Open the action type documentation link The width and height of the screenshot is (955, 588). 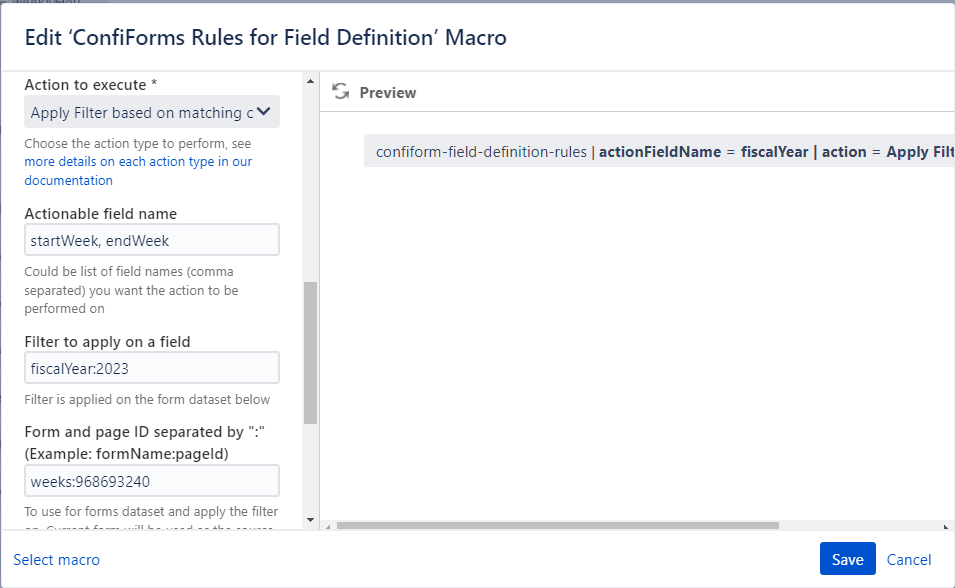pos(138,161)
